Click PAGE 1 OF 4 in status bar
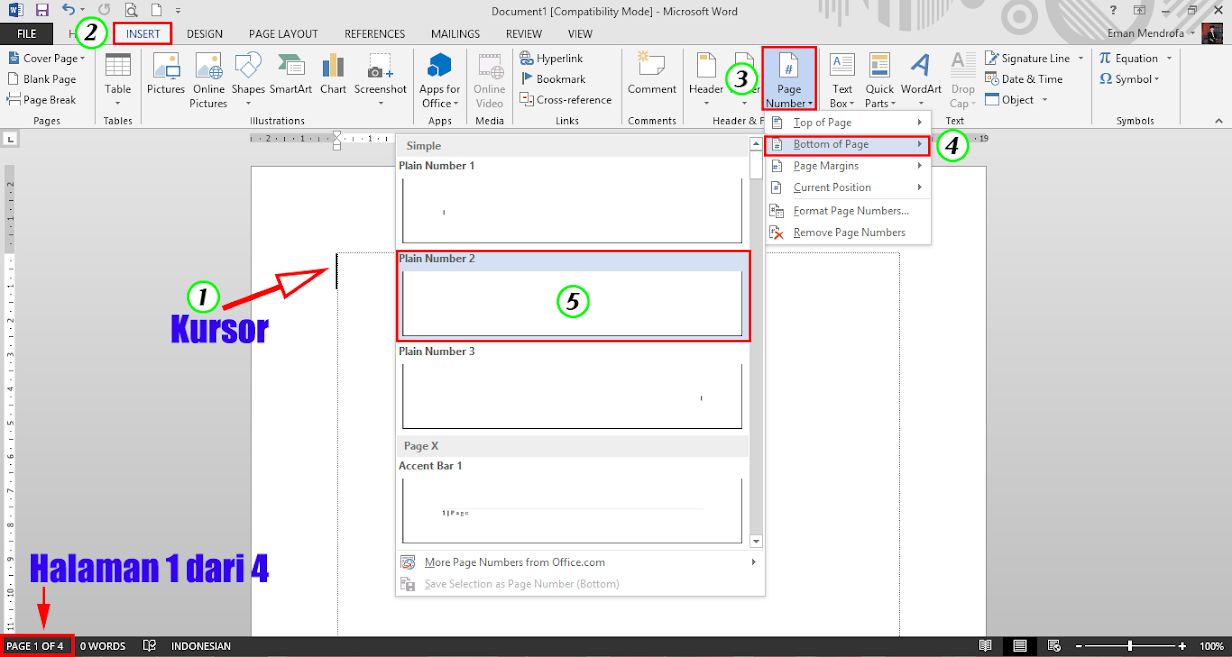The image size is (1232, 657). (36, 646)
